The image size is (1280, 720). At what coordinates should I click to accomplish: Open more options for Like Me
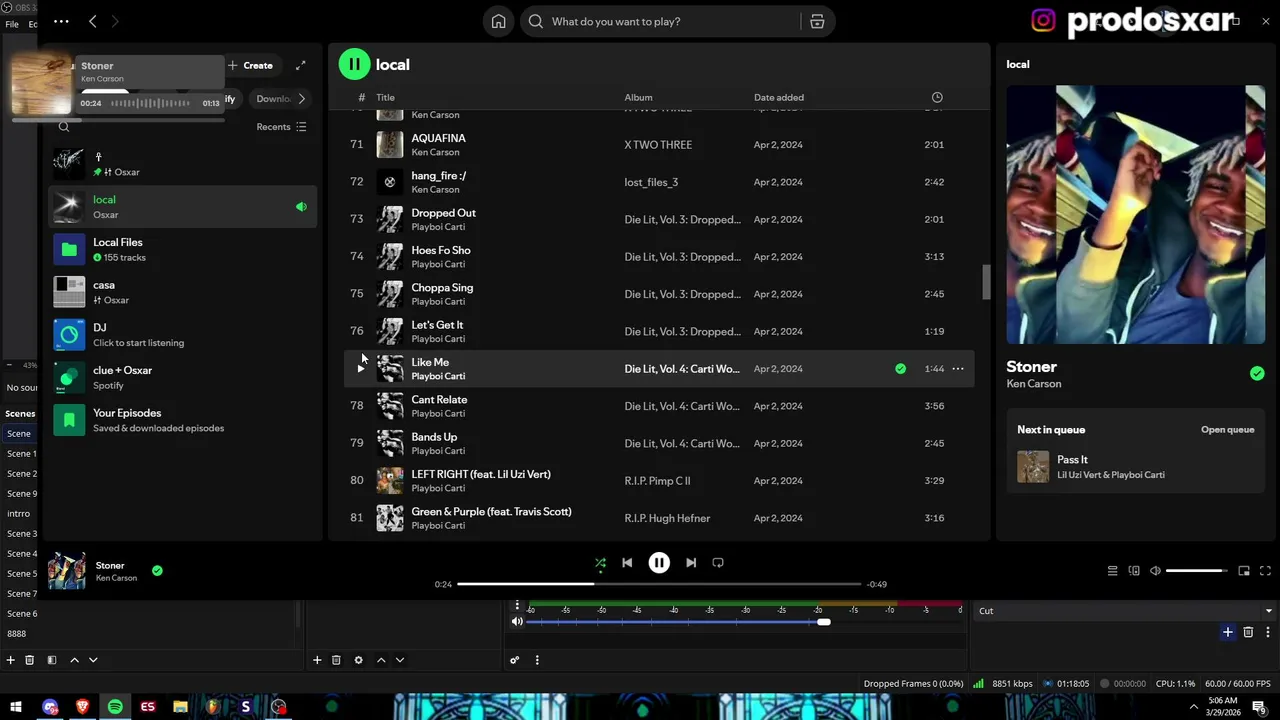tap(957, 369)
